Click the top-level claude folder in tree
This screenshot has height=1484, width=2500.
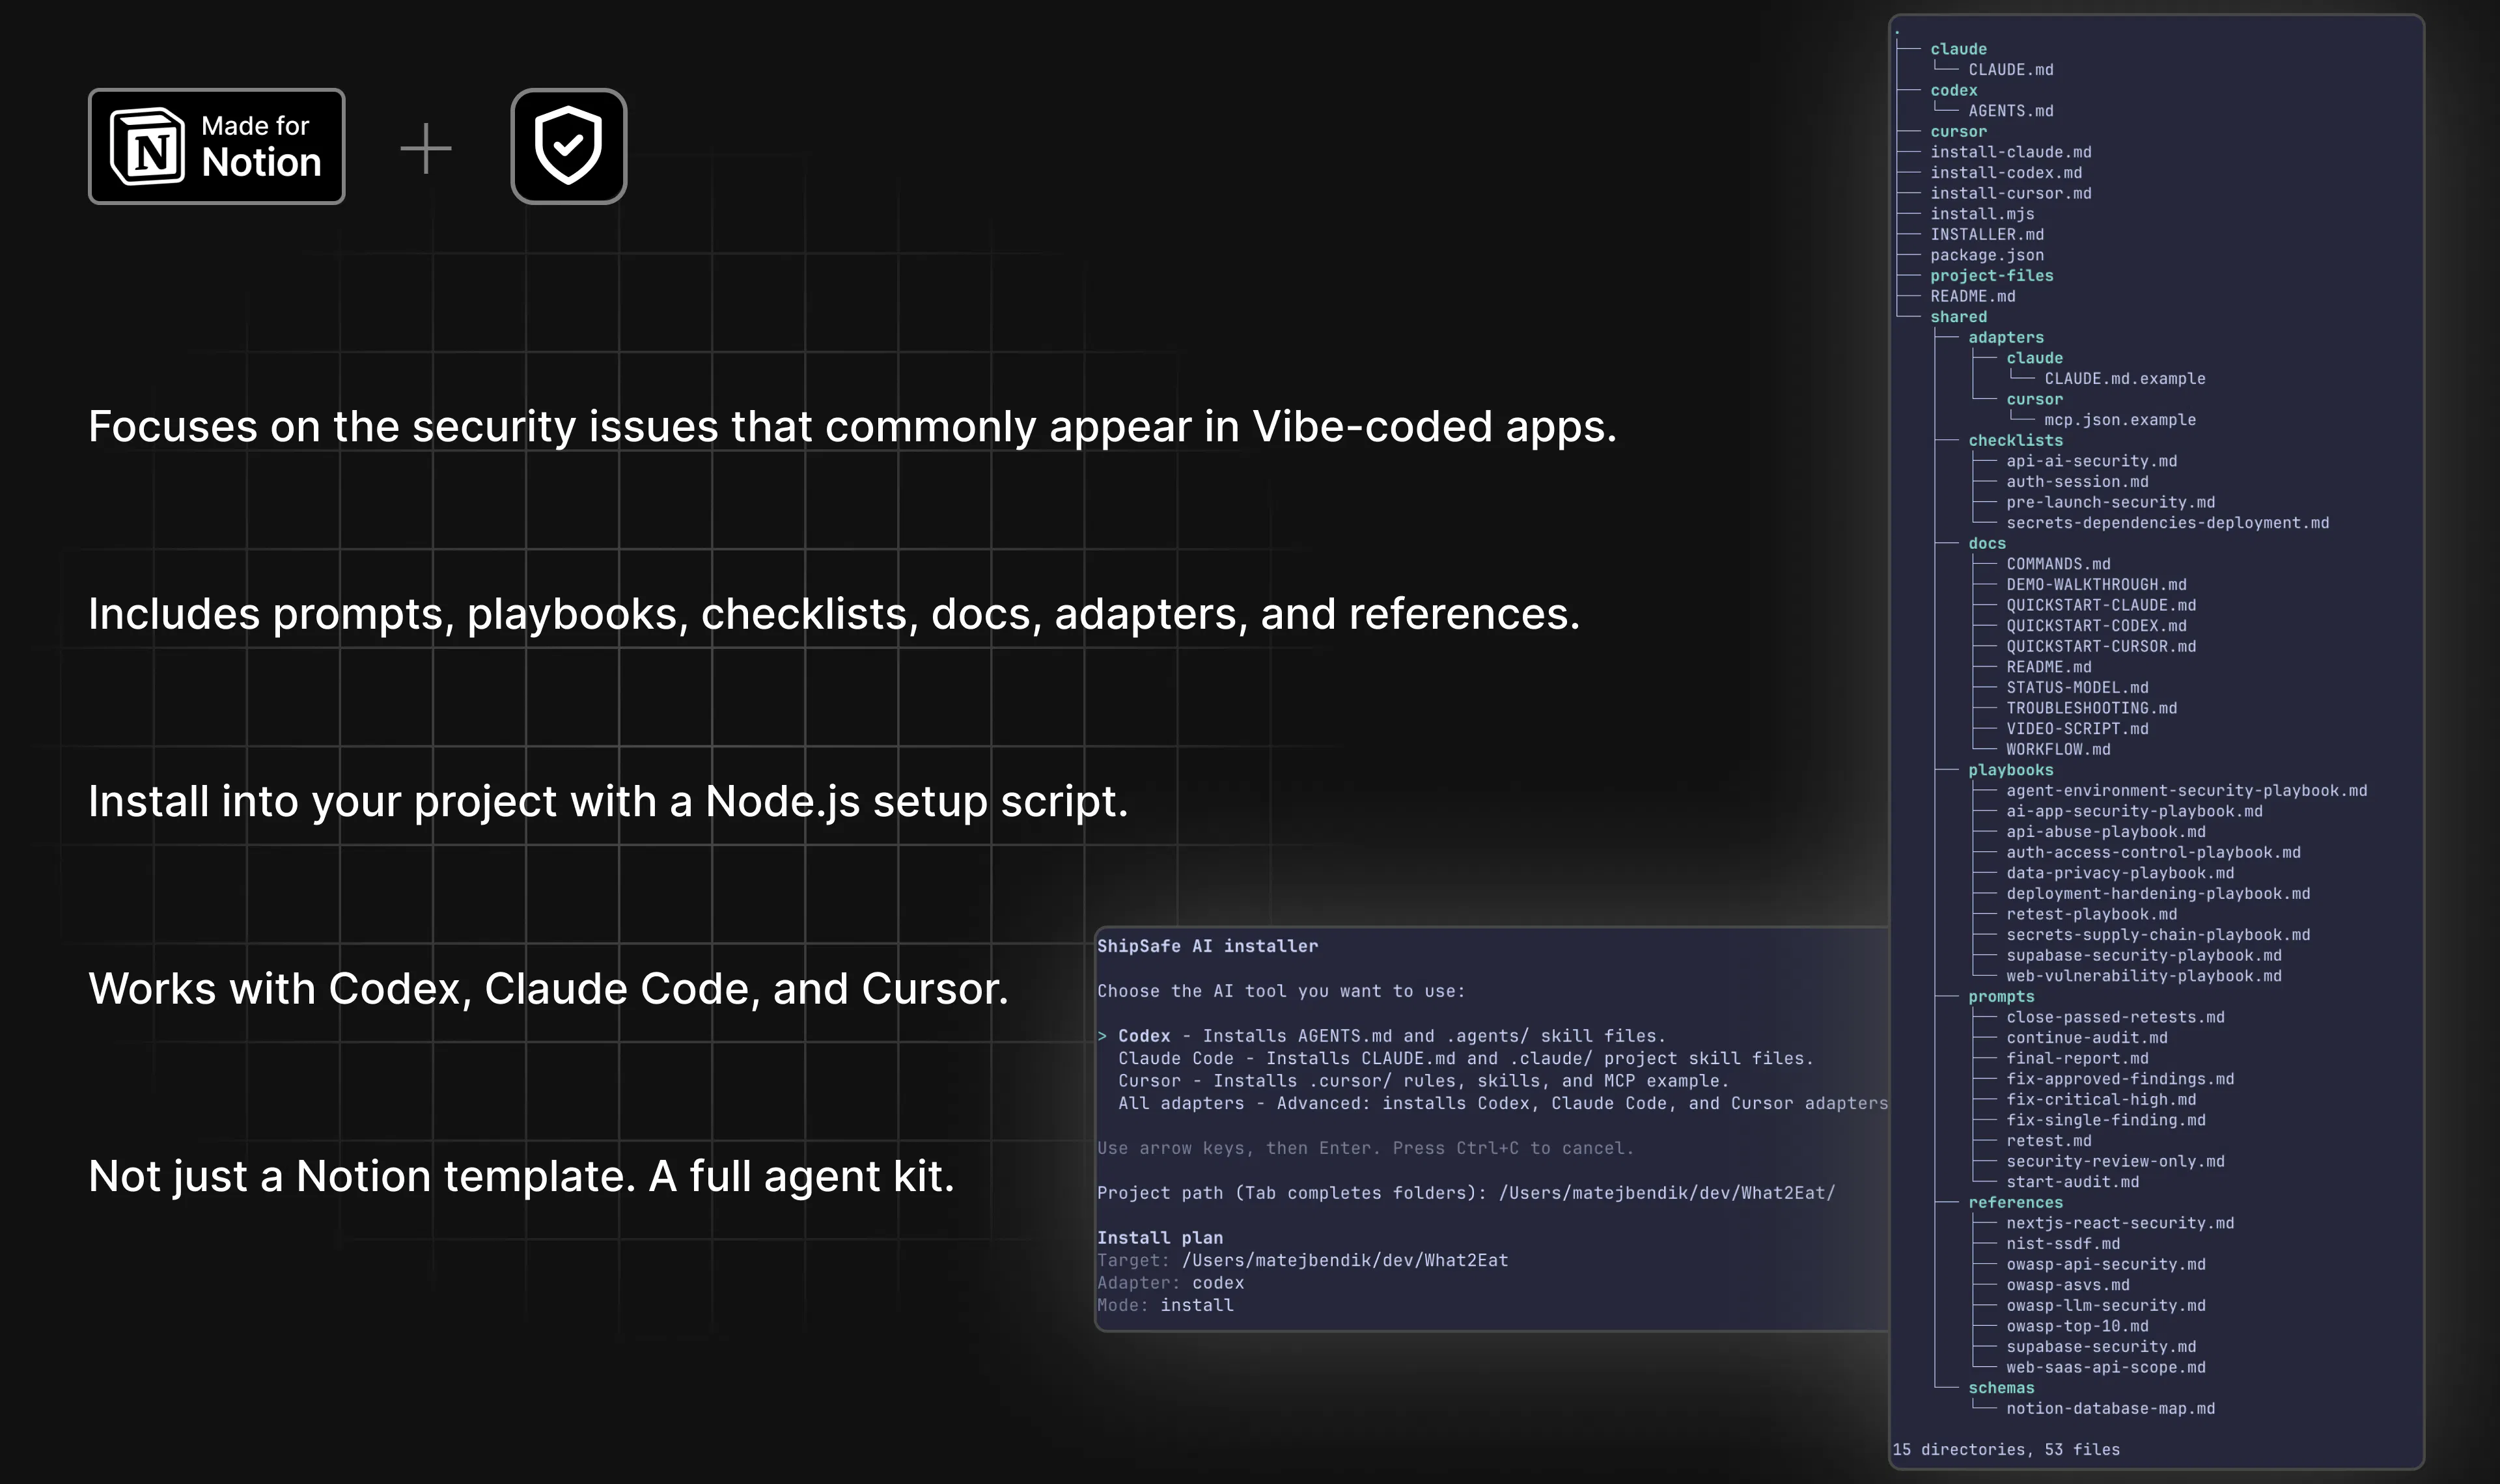click(x=1958, y=49)
